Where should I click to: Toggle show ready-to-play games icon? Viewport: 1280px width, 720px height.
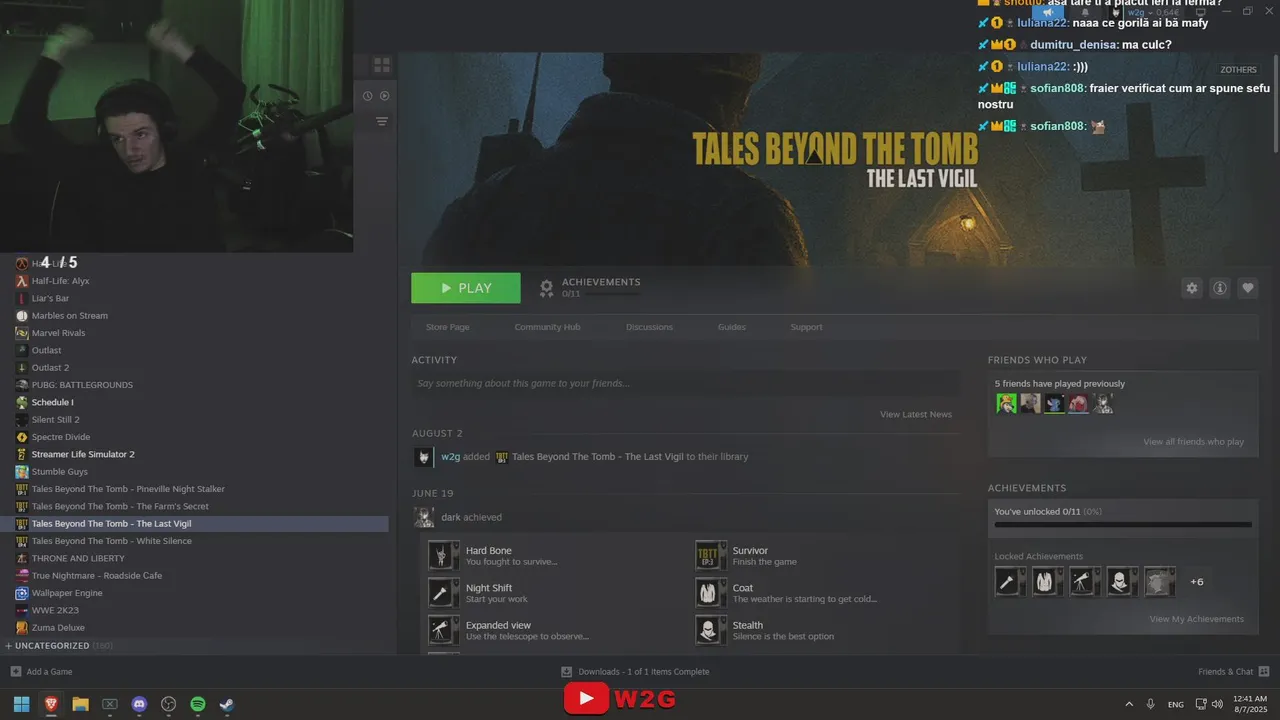click(384, 96)
